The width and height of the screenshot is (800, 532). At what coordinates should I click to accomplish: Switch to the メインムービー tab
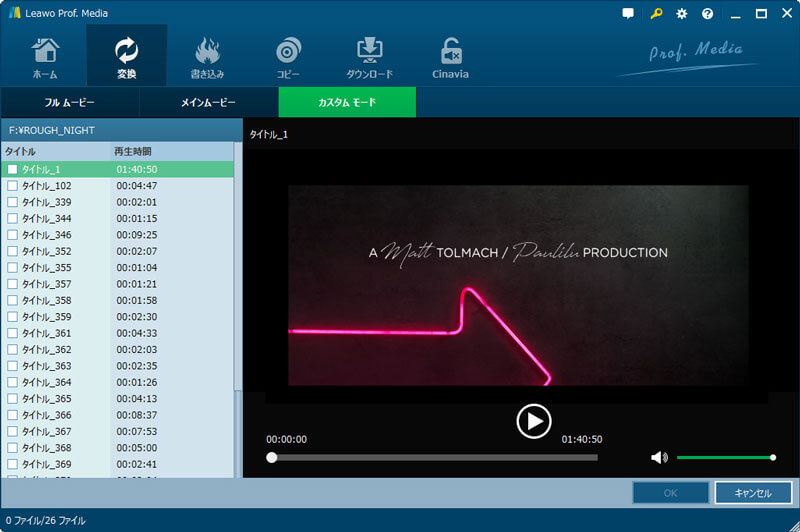(x=208, y=103)
